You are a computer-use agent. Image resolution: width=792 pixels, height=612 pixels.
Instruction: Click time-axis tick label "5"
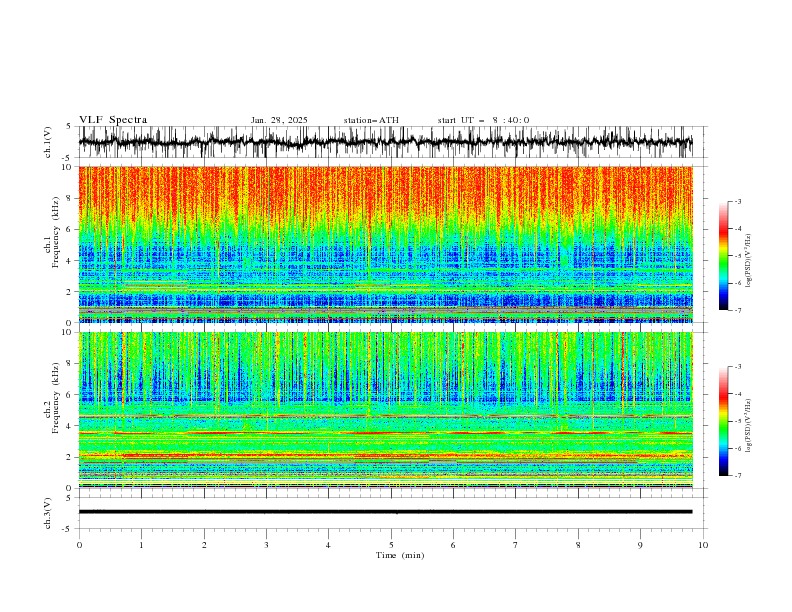click(x=391, y=545)
